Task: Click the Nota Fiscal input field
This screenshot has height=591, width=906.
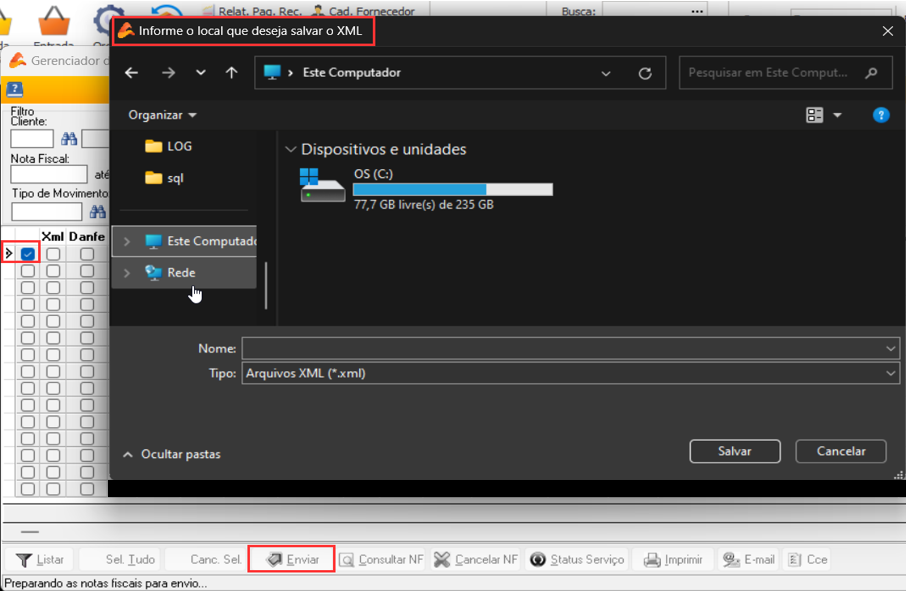Action: pyautogui.click(x=49, y=174)
